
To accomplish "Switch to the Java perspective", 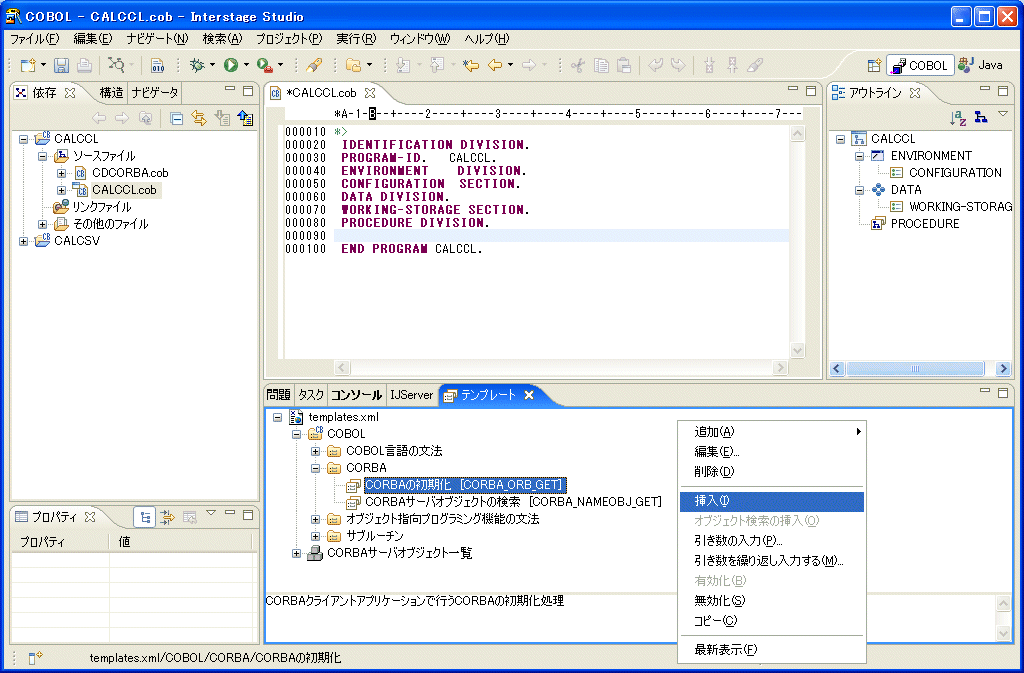I will (x=980, y=65).
